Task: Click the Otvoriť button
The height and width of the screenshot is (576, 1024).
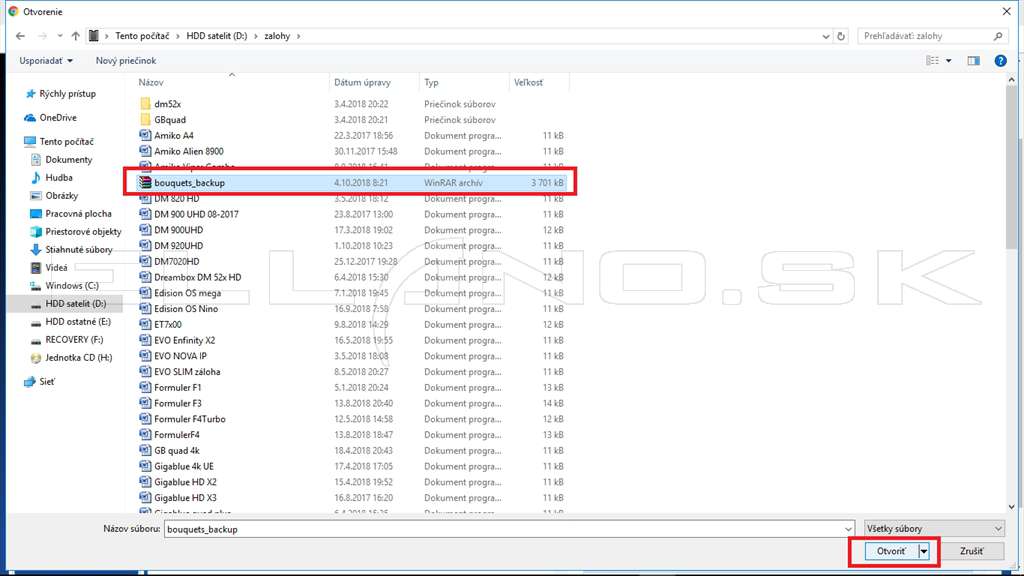Action: pos(891,551)
